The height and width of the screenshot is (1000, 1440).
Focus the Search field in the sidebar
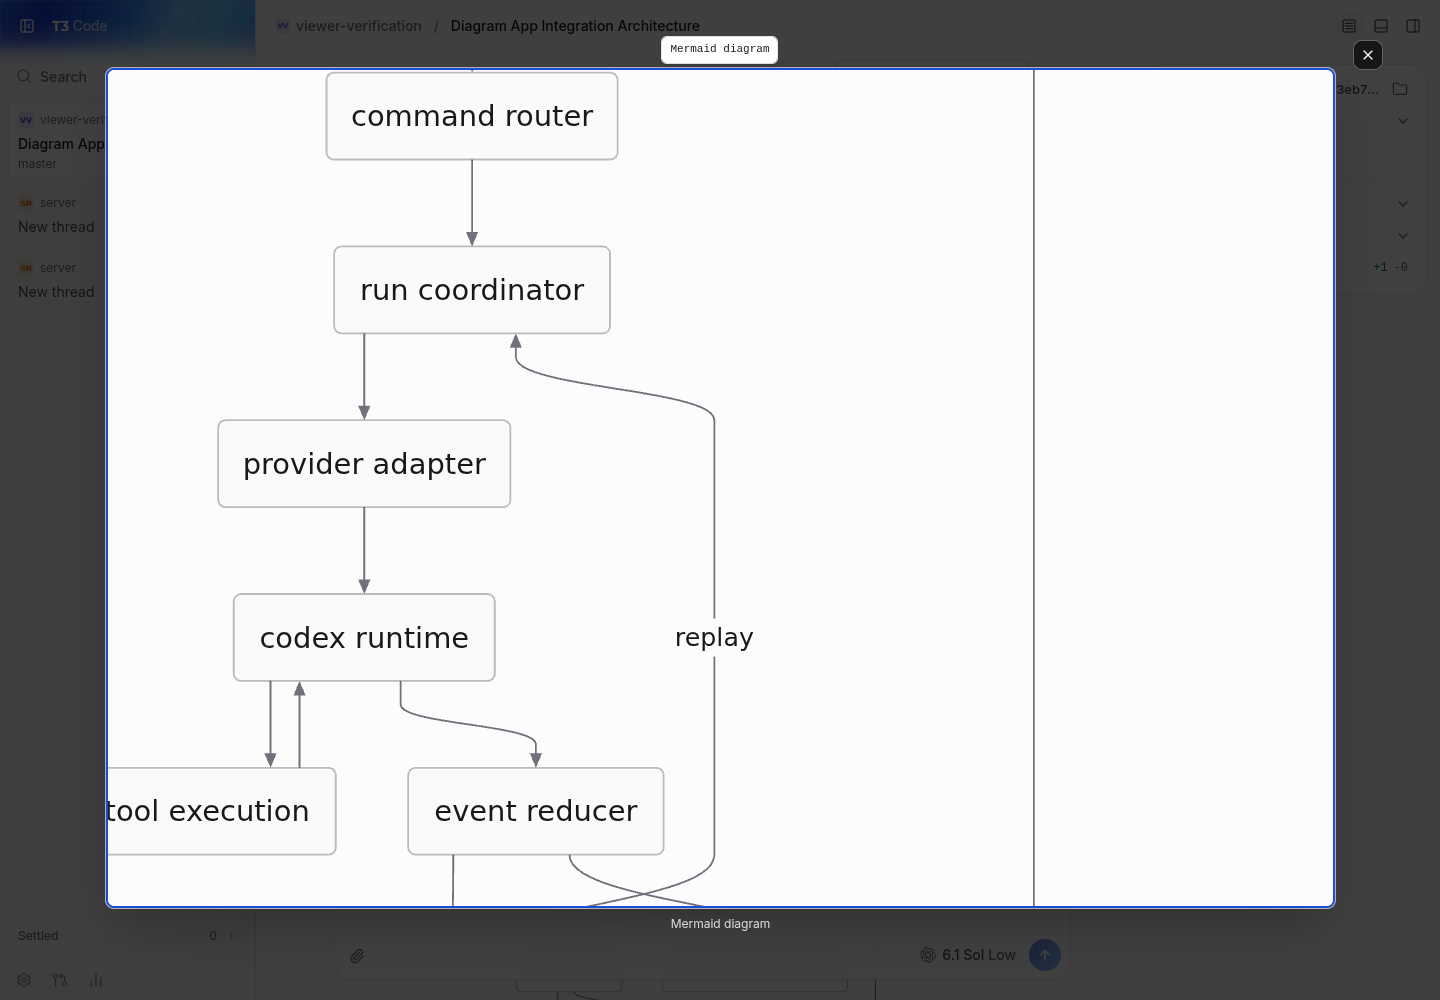(62, 77)
